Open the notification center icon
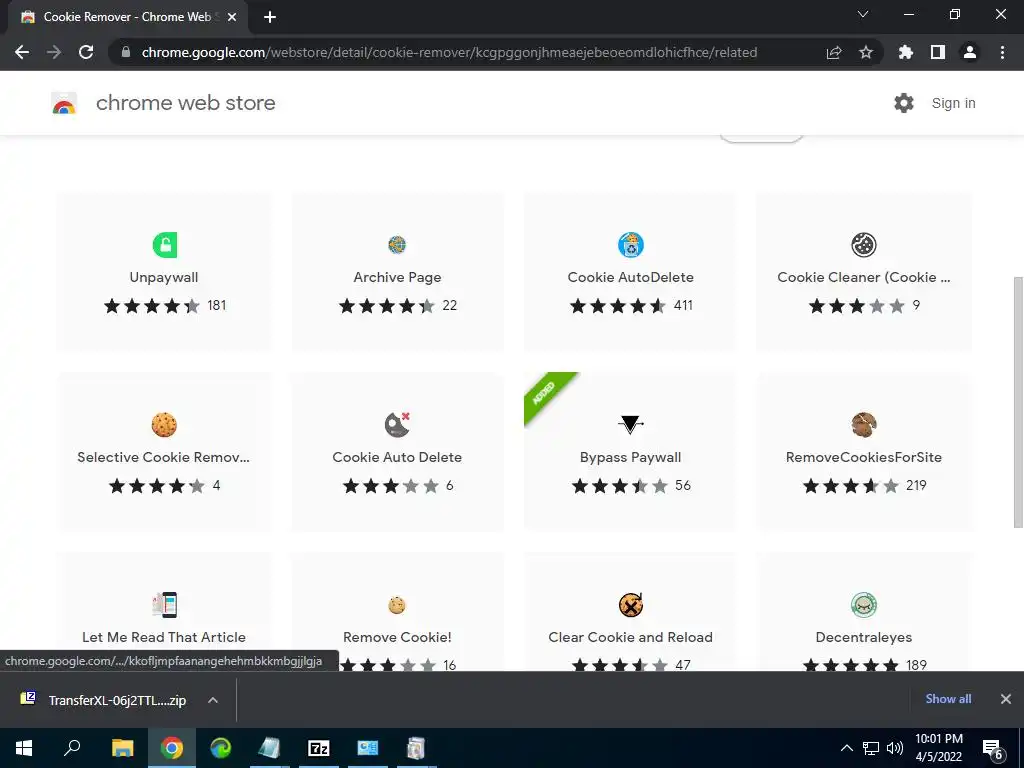1024x768 pixels. (x=993, y=748)
